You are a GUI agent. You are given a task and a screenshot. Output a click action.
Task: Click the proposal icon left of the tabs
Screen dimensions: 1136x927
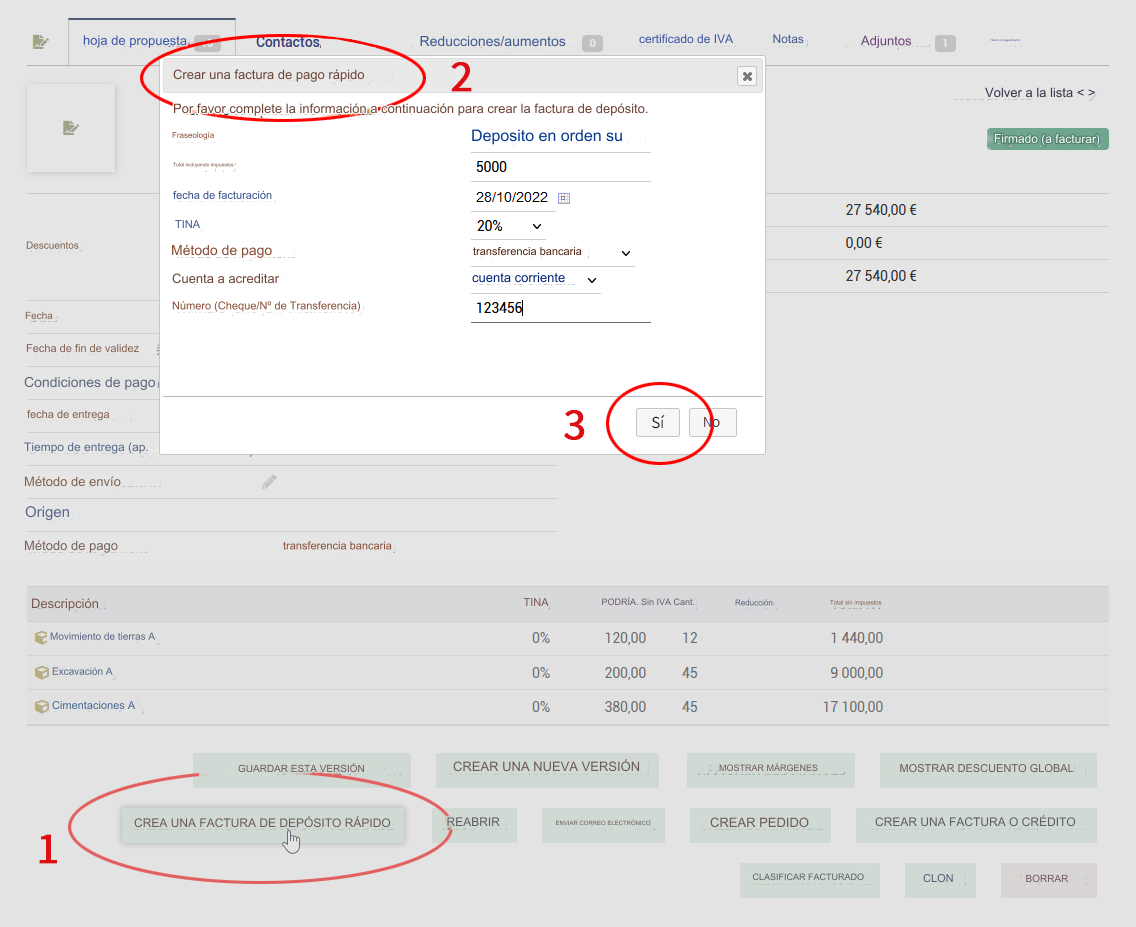click(41, 42)
